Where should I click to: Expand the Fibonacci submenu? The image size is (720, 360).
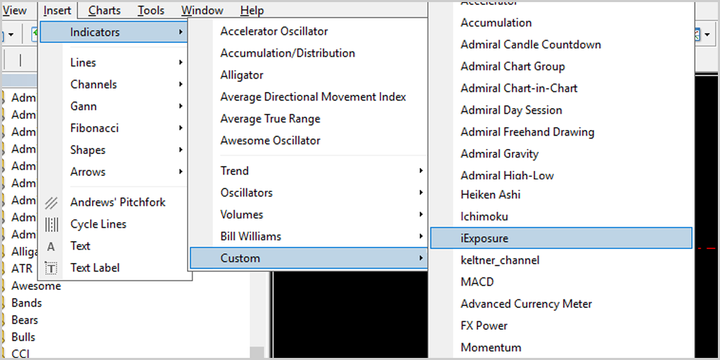113,128
